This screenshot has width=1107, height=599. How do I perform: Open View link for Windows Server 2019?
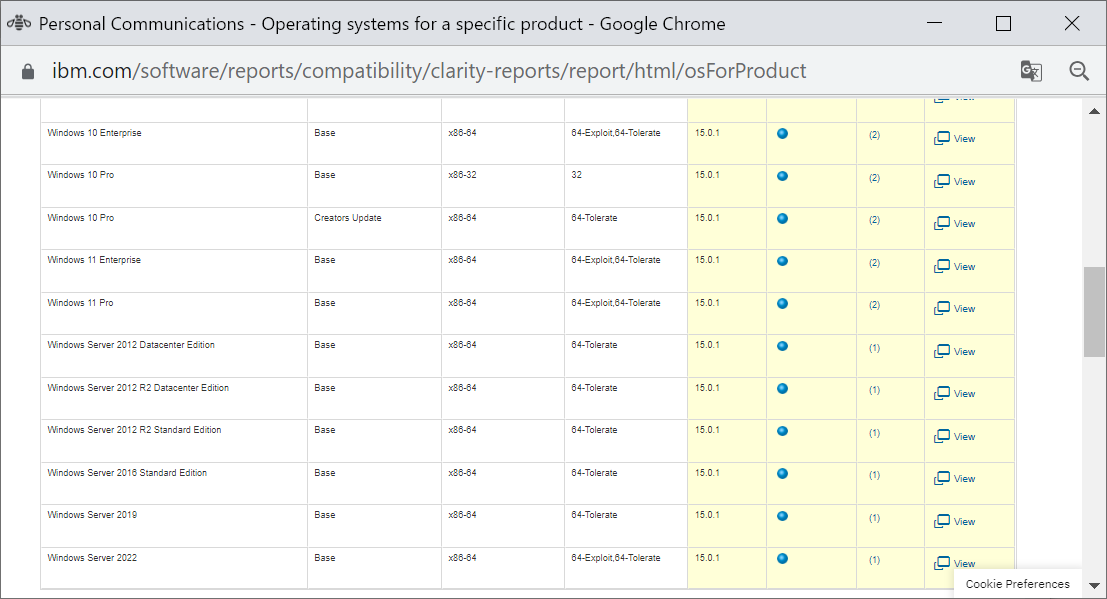click(955, 521)
